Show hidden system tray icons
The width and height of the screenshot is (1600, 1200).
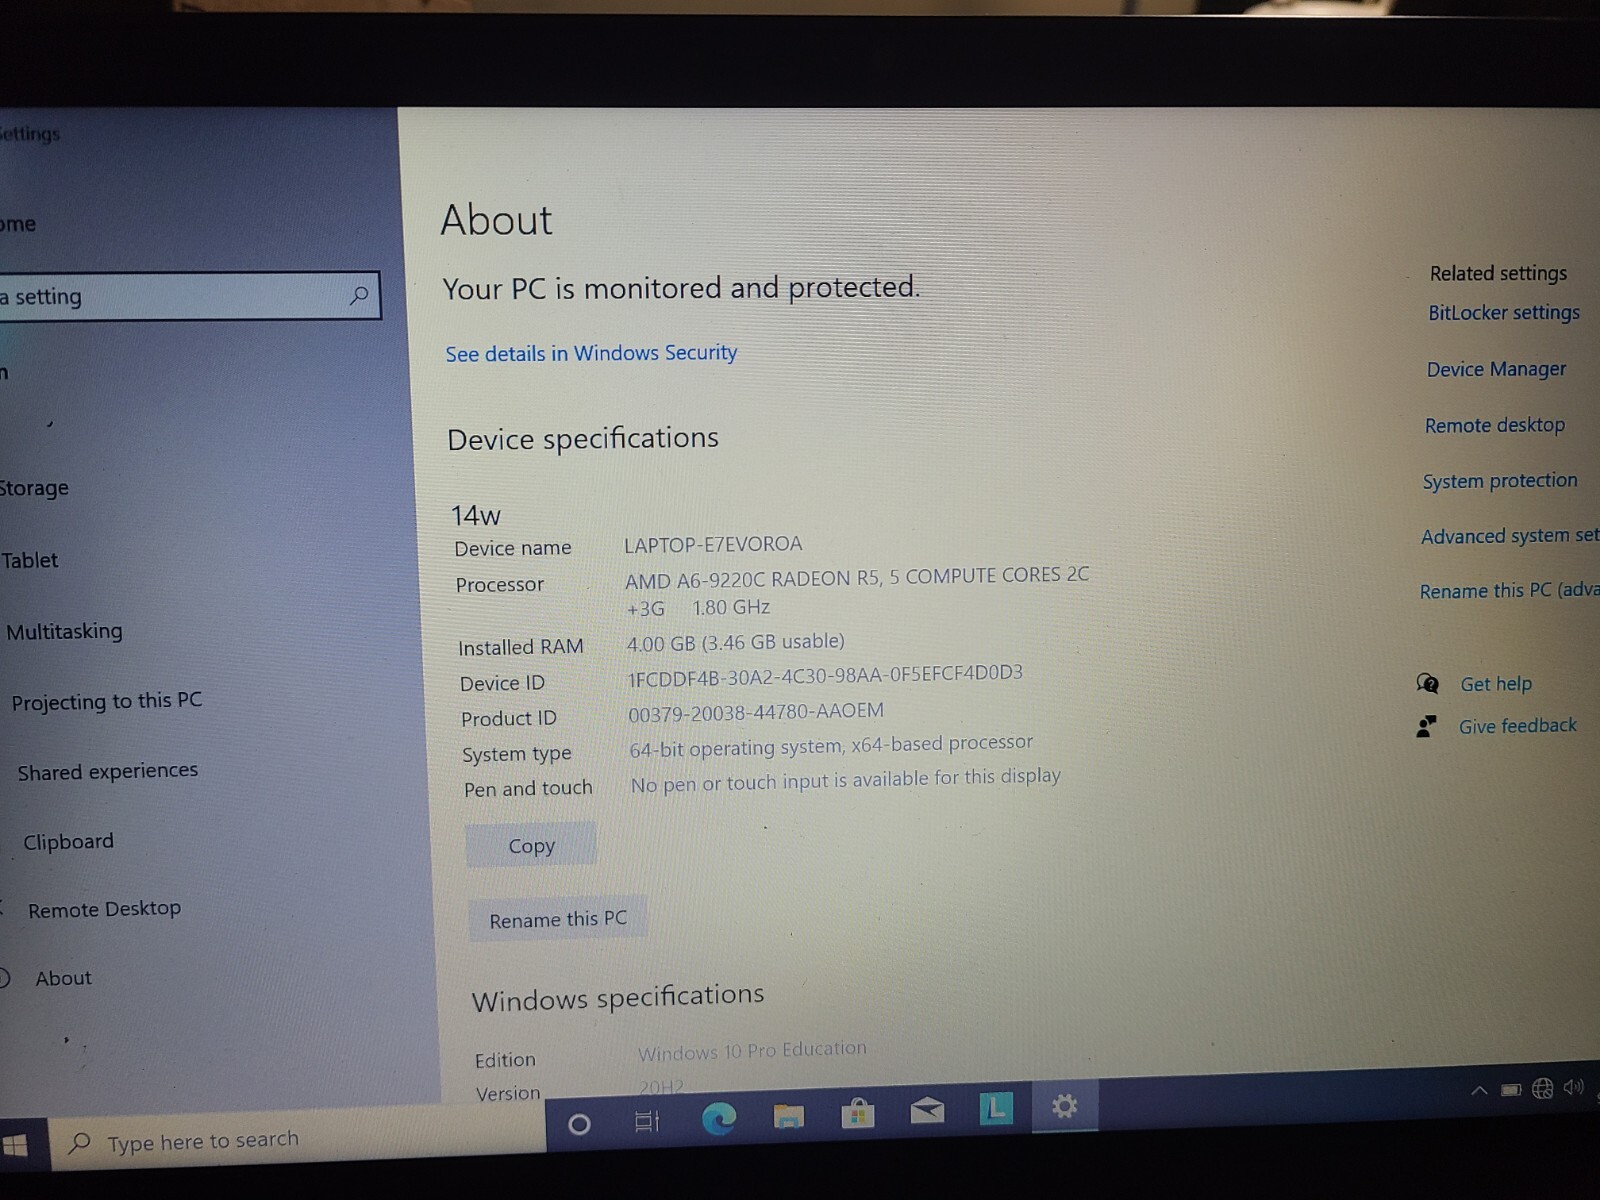click(1478, 1091)
